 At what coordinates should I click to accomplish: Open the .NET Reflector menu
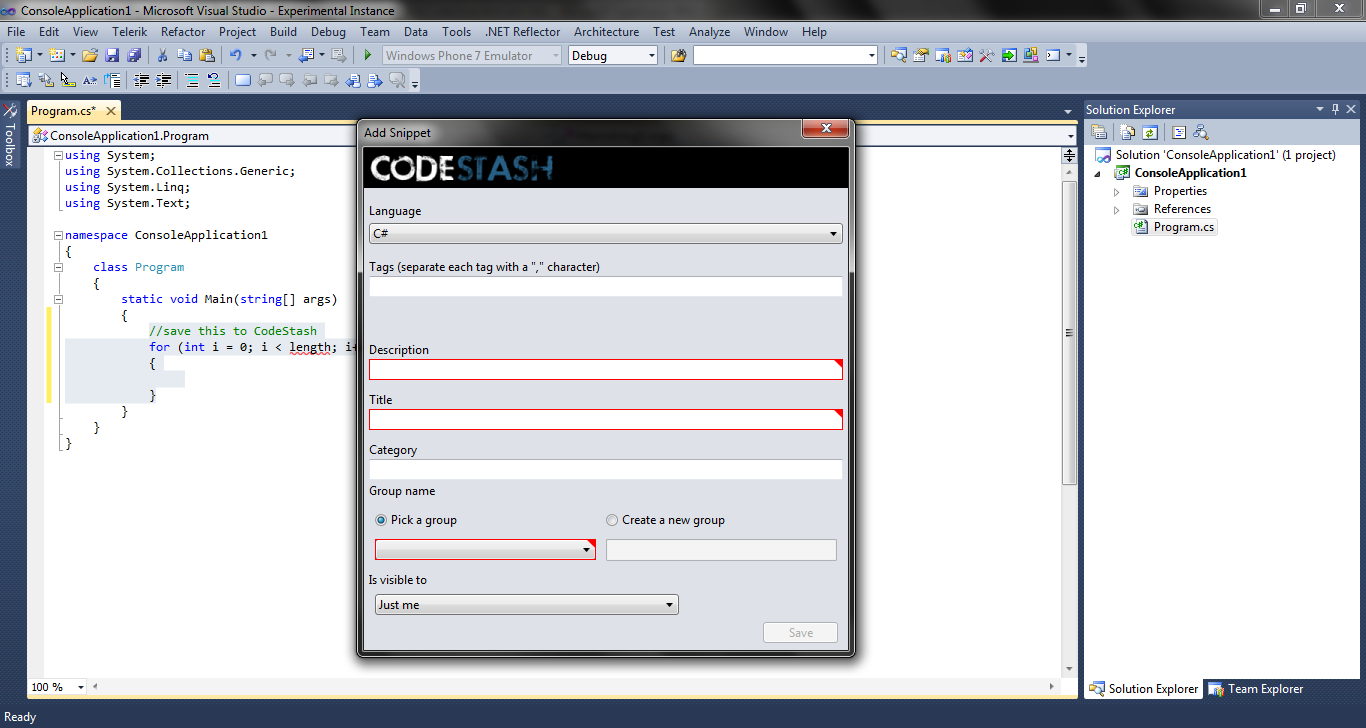523,32
